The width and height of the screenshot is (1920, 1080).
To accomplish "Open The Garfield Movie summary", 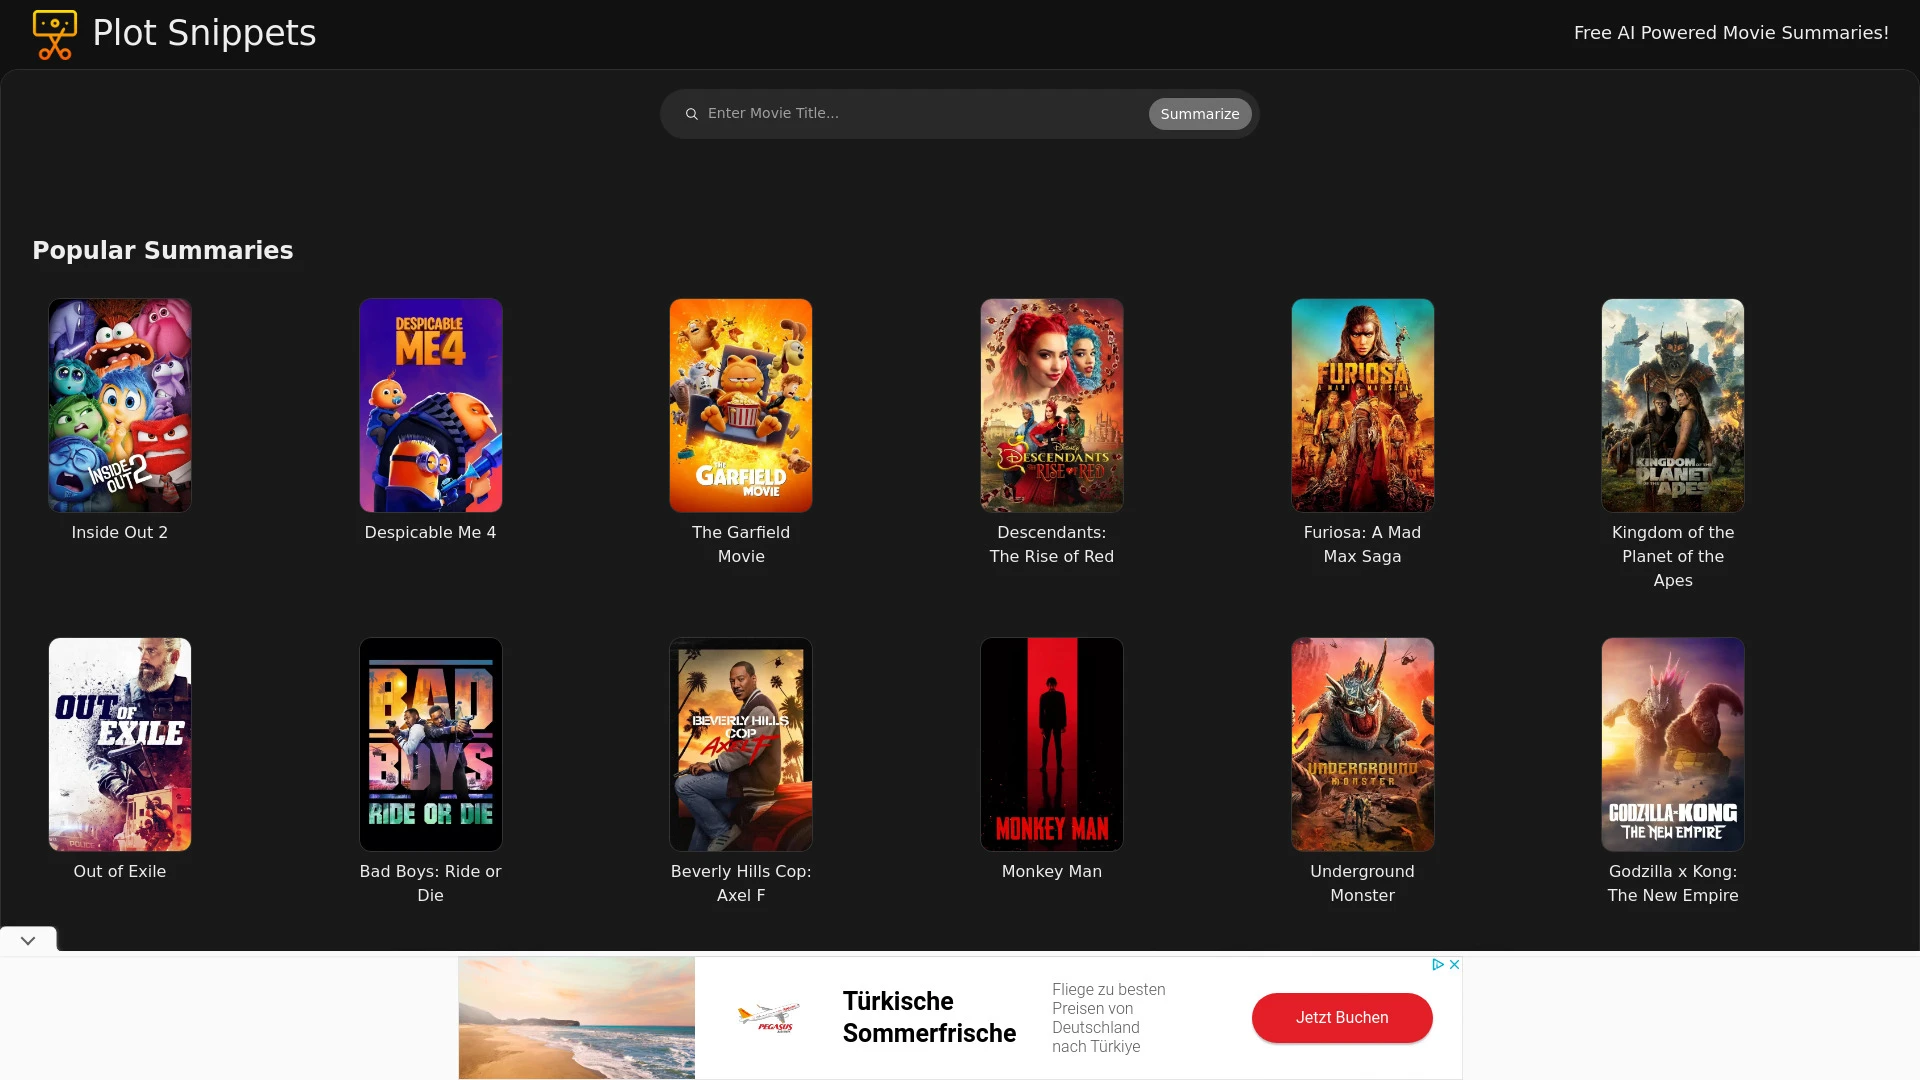I will (740, 405).
